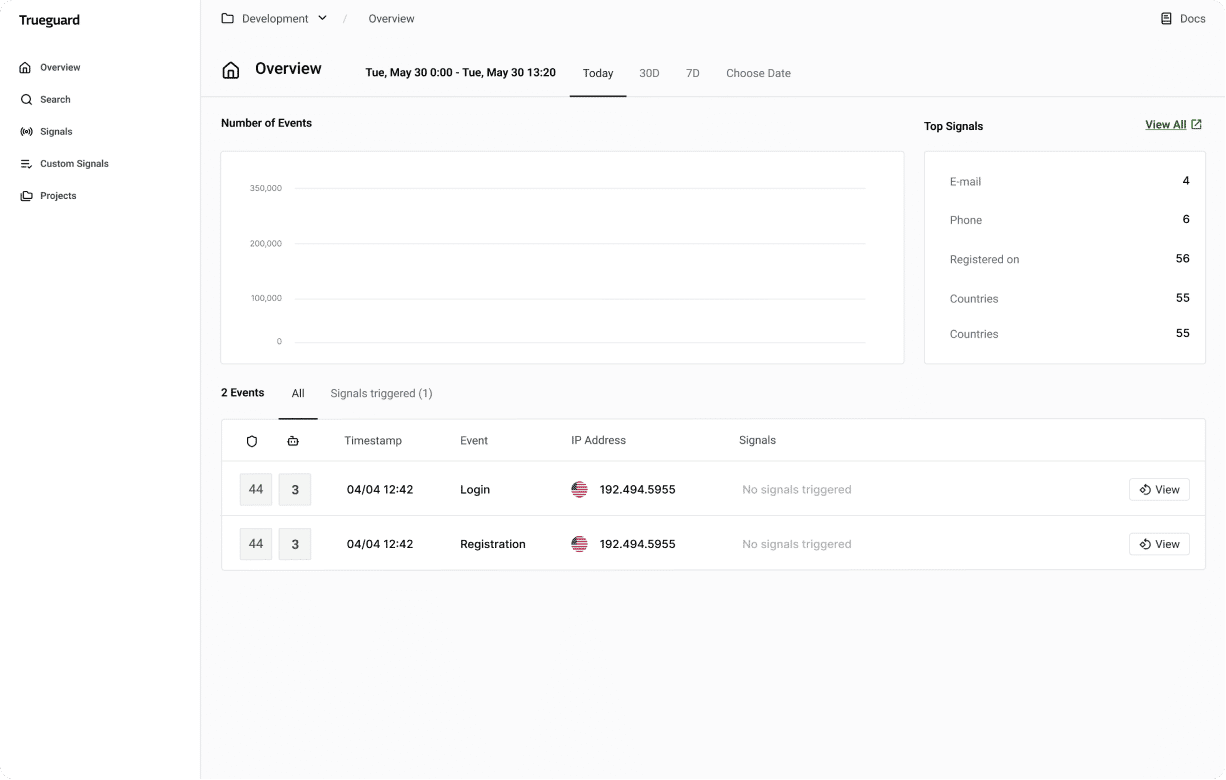
Task: Click View on the Login event row
Action: pyautogui.click(x=1159, y=489)
